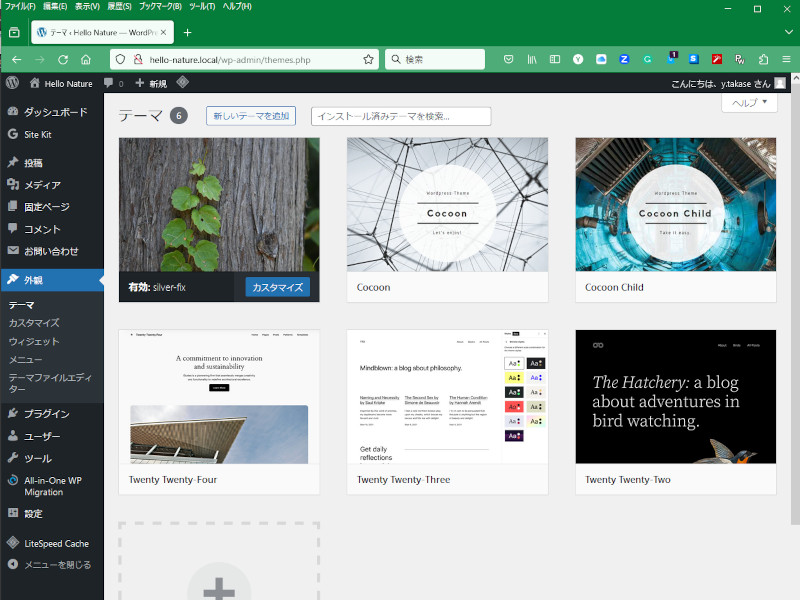Open a new browser tab with plus

187,32
